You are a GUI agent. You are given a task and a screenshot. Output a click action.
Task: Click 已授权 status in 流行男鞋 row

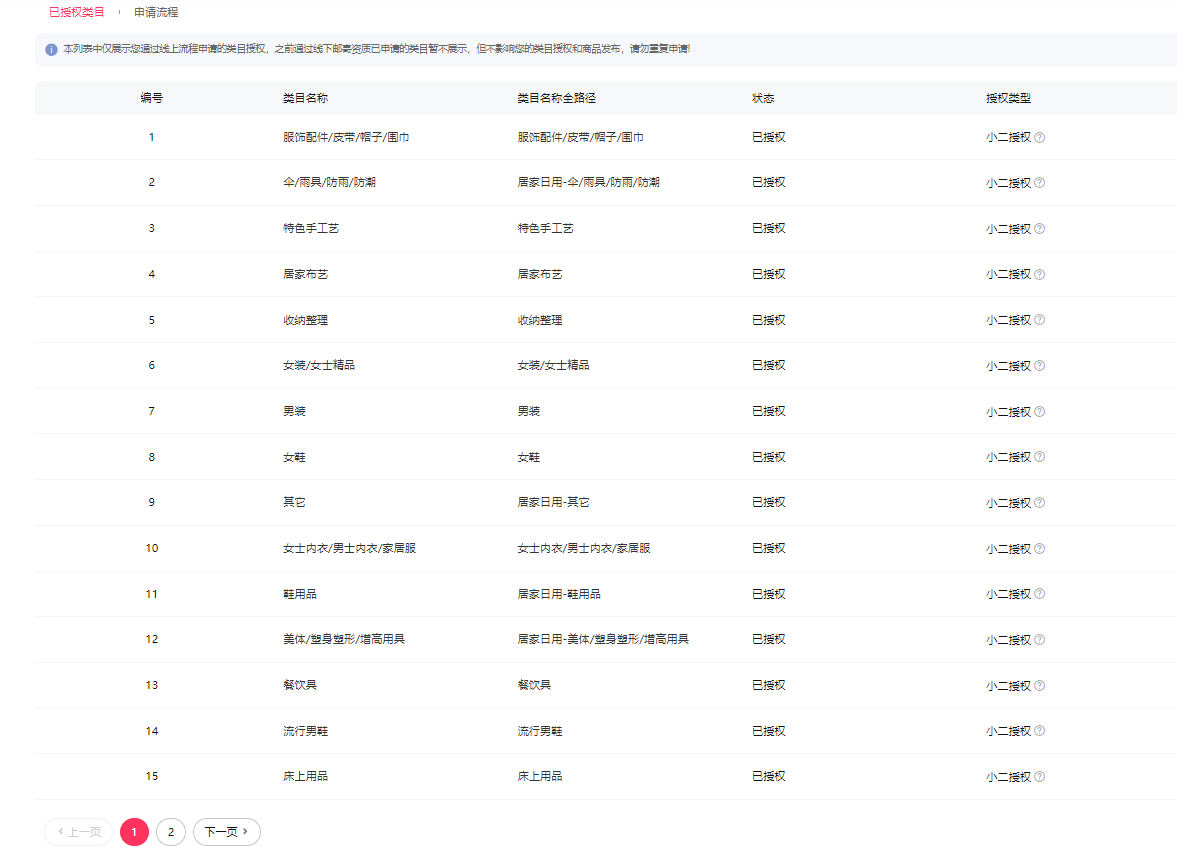(x=768, y=731)
